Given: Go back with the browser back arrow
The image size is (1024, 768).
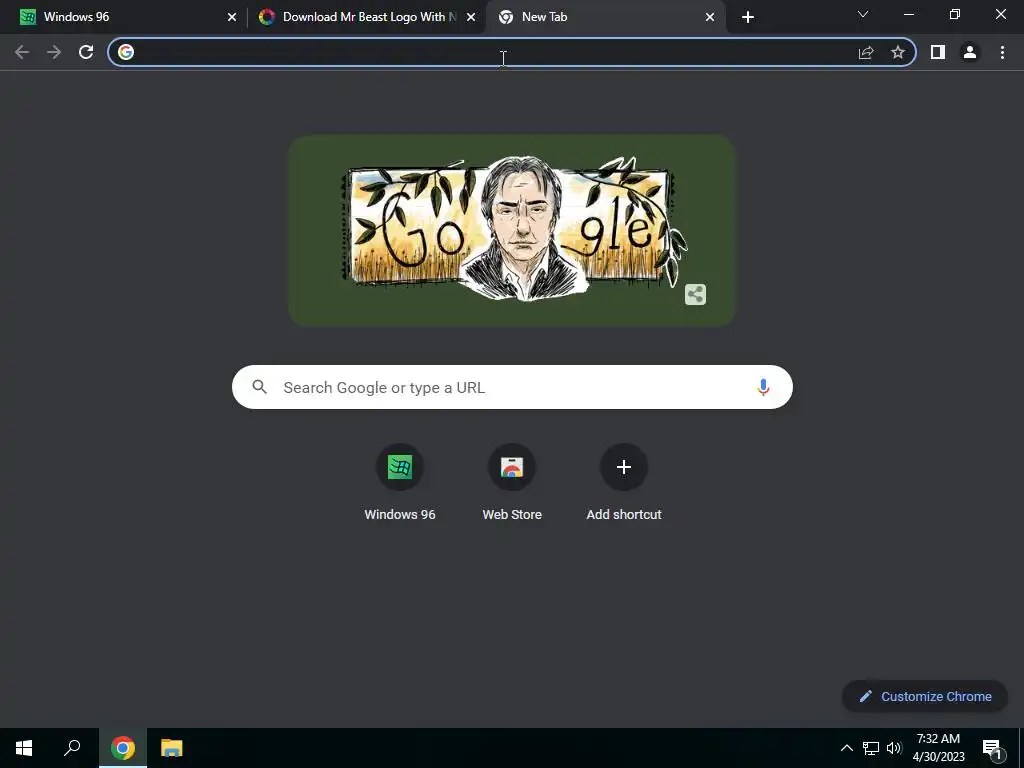Looking at the screenshot, I should (22, 52).
